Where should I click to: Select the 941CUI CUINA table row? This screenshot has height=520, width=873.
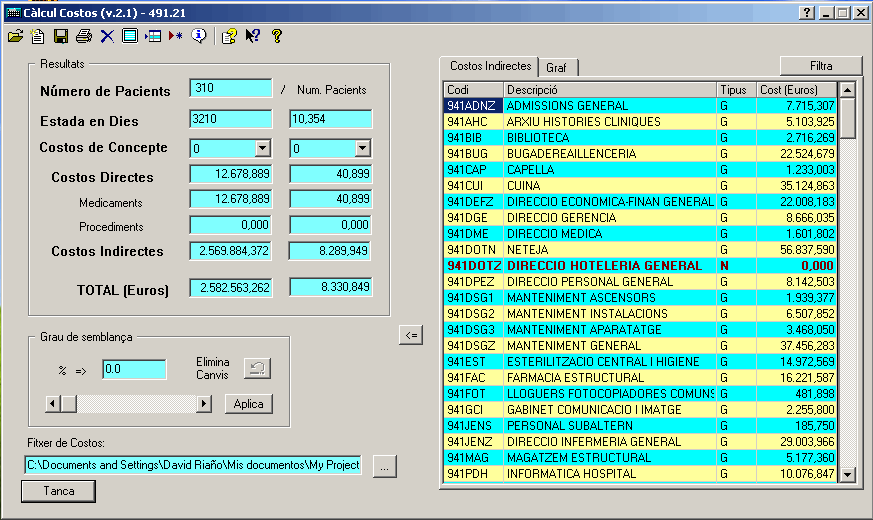[x=640, y=186]
